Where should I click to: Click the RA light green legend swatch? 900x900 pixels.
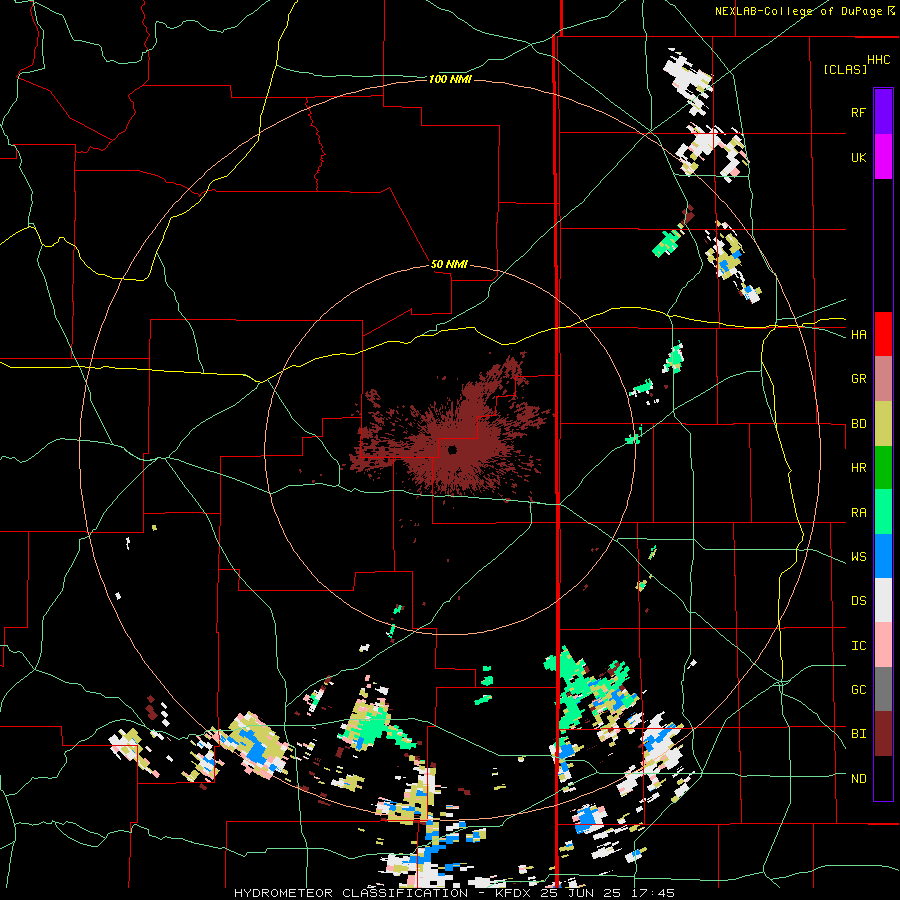pos(883,512)
